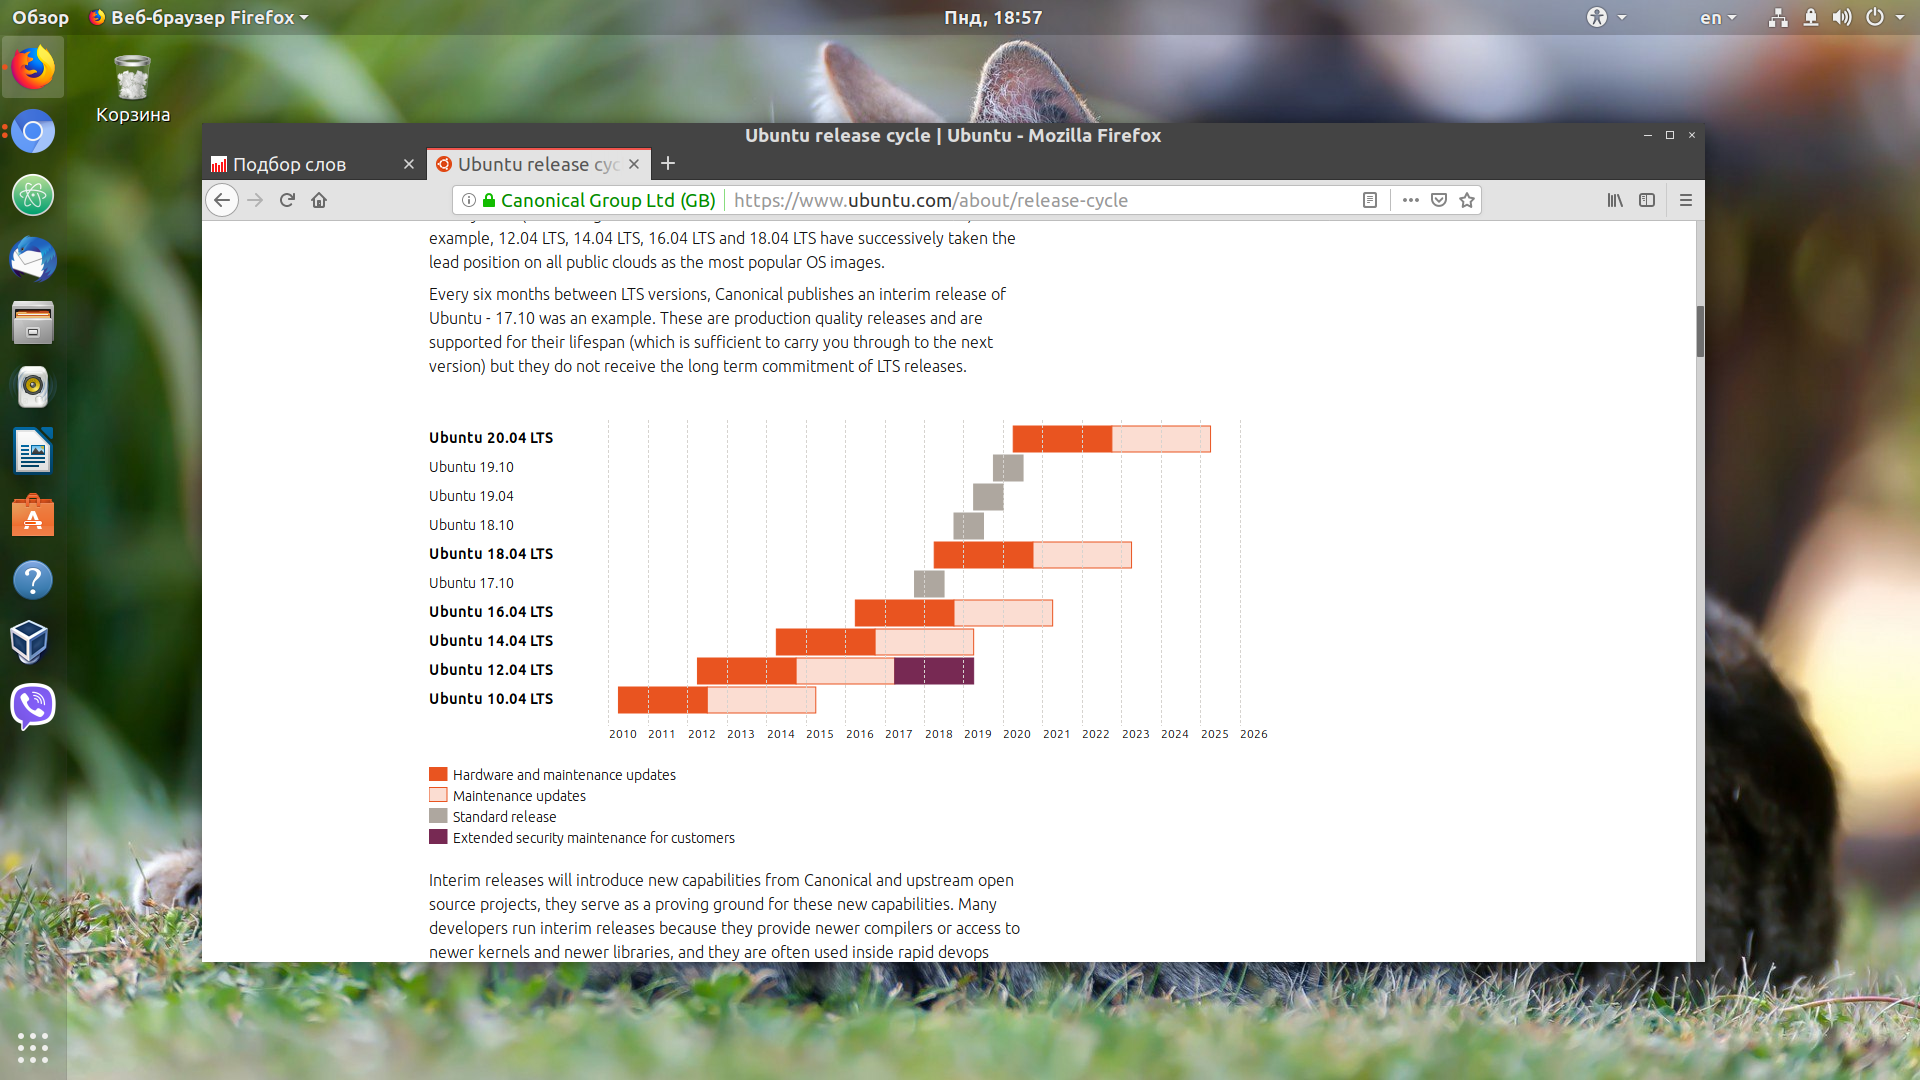Viewport: 1920px width, 1080px height.
Task: Click the Ubuntu 20.04 LTS chart label
Action: pyautogui.click(x=491, y=438)
